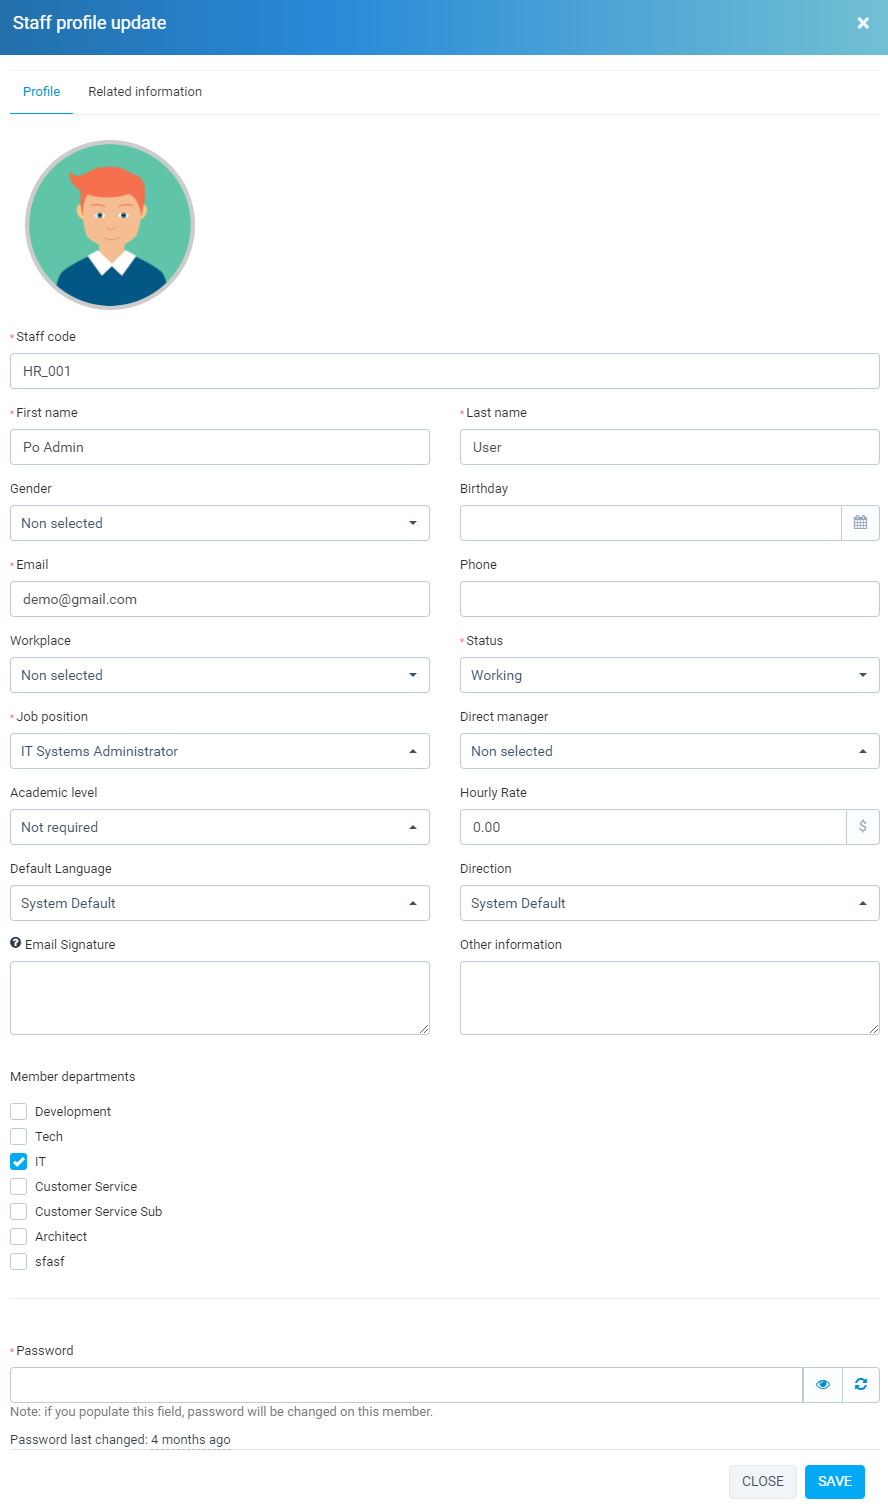
Task: Switch to the Related information tab
Action: coord(144,91)
